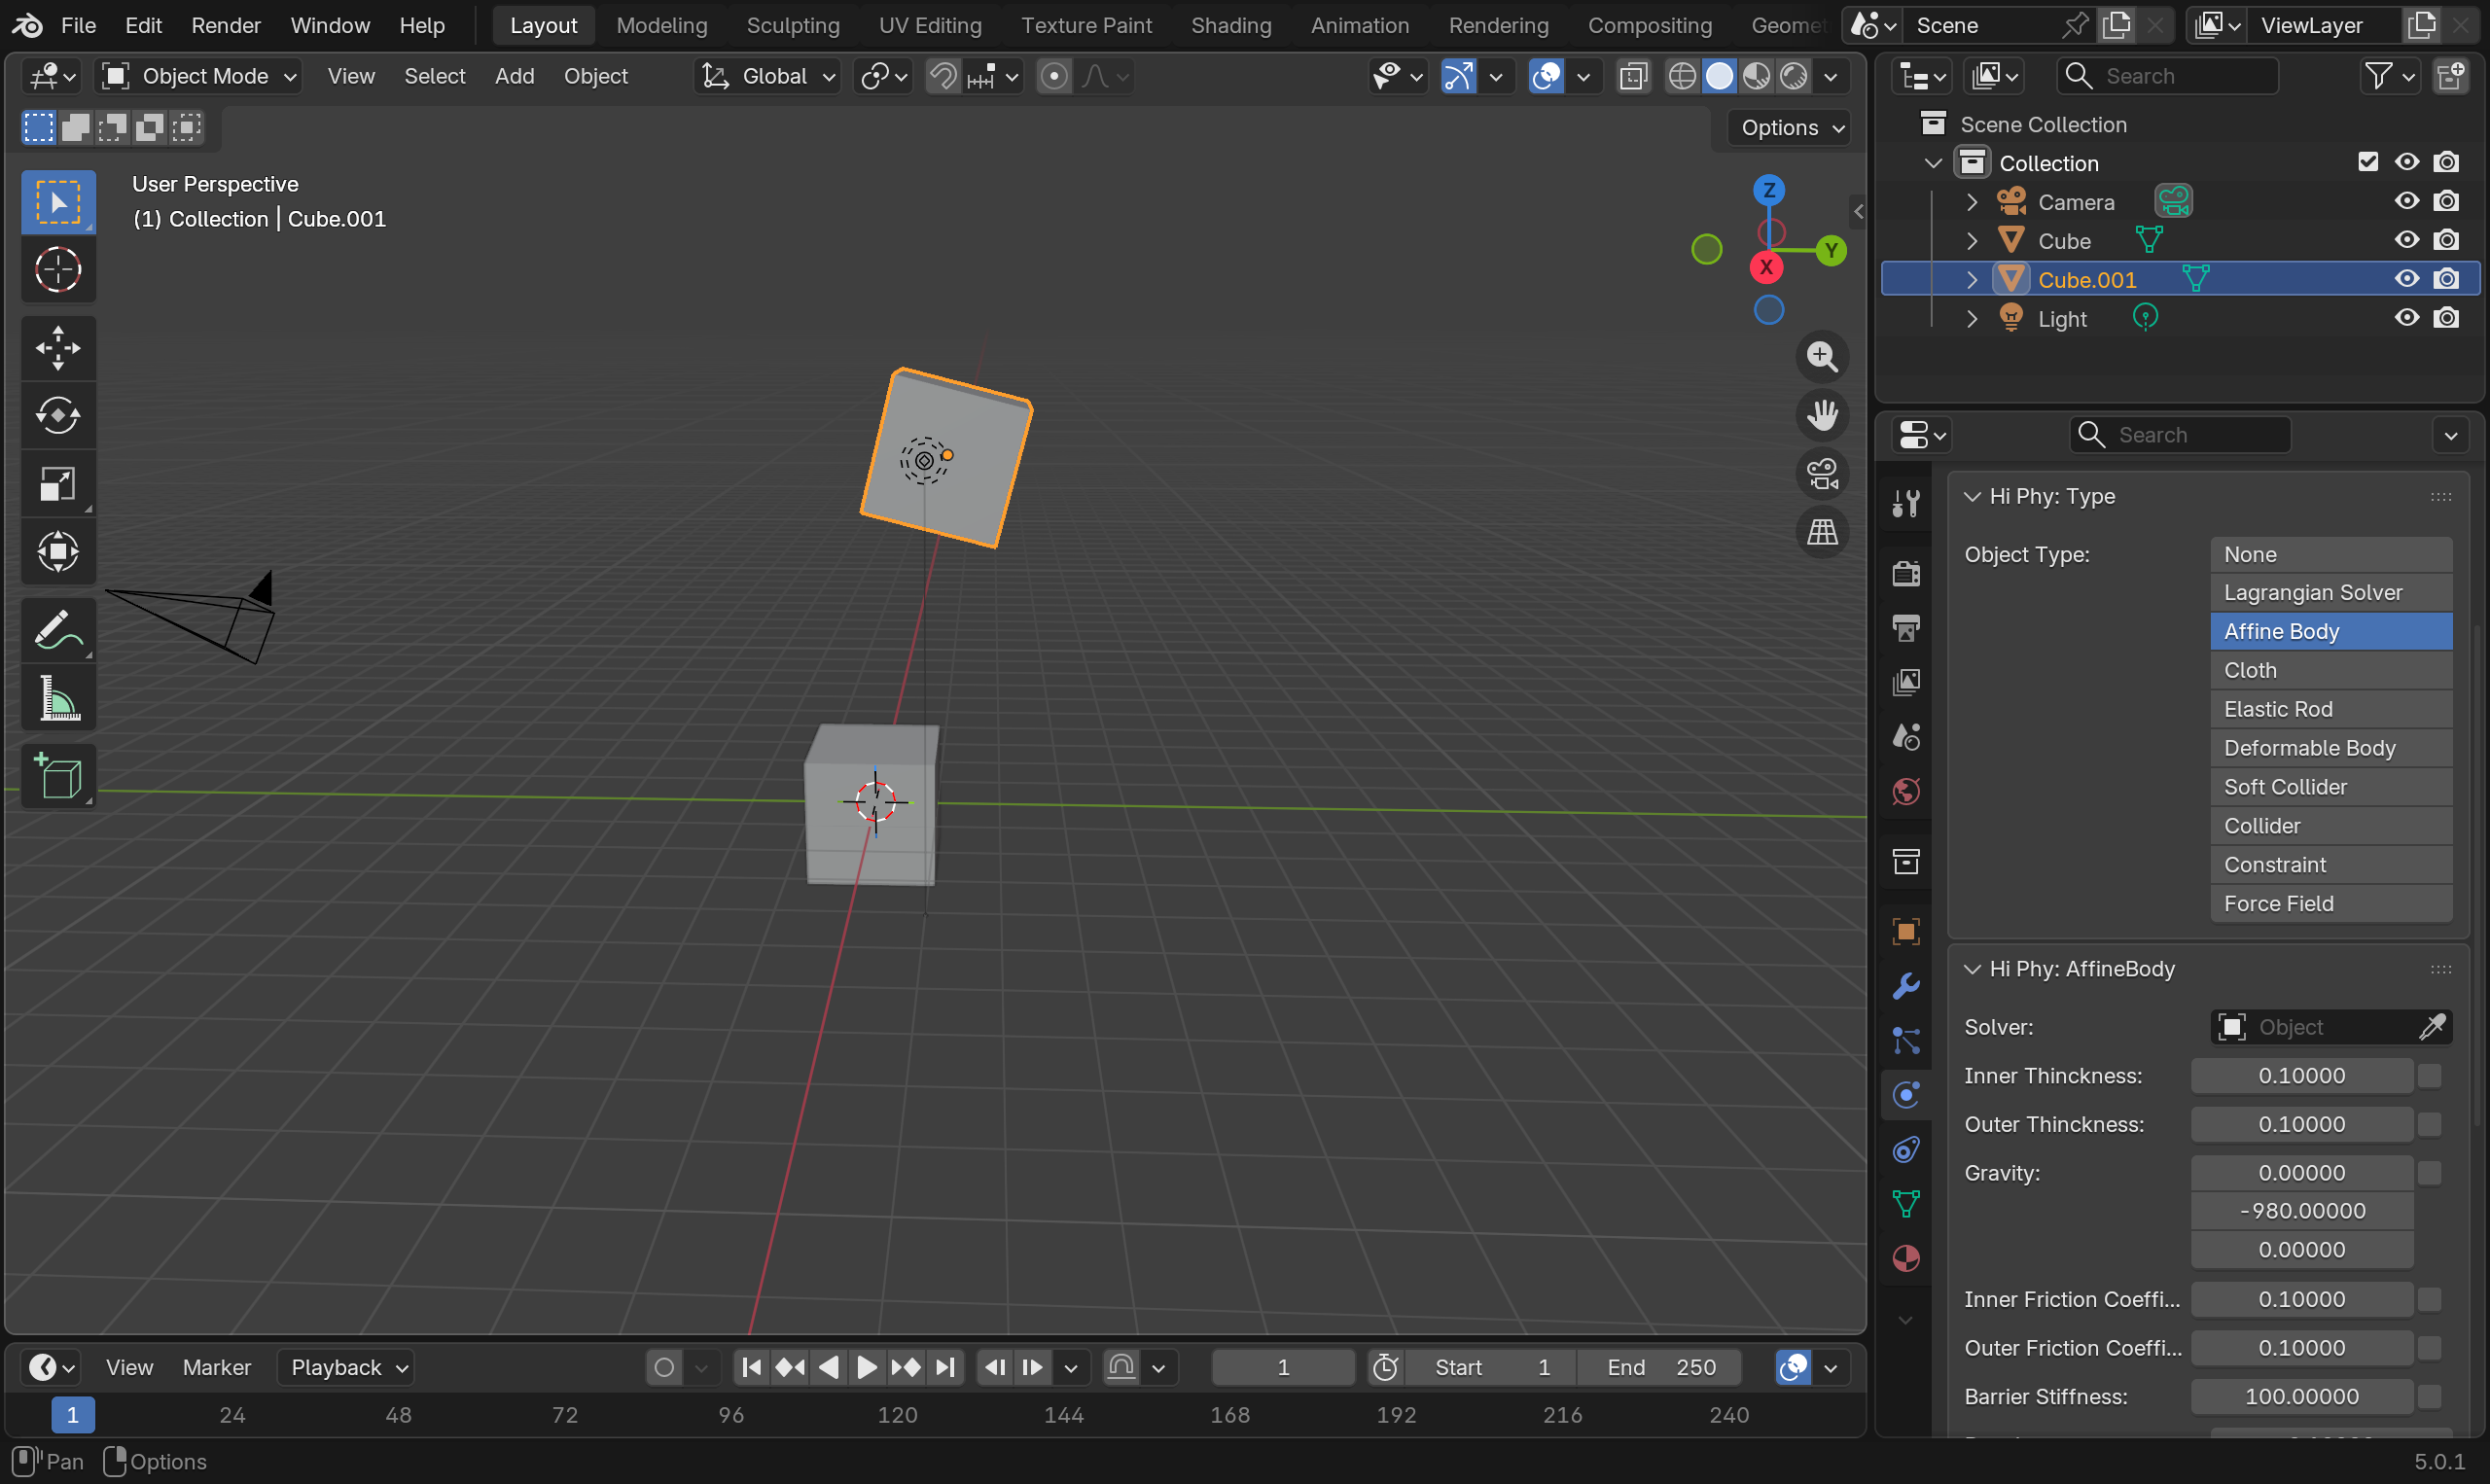Select the Measure tool
Screen dimensions: 2490x1484
[x=58, y=698]
